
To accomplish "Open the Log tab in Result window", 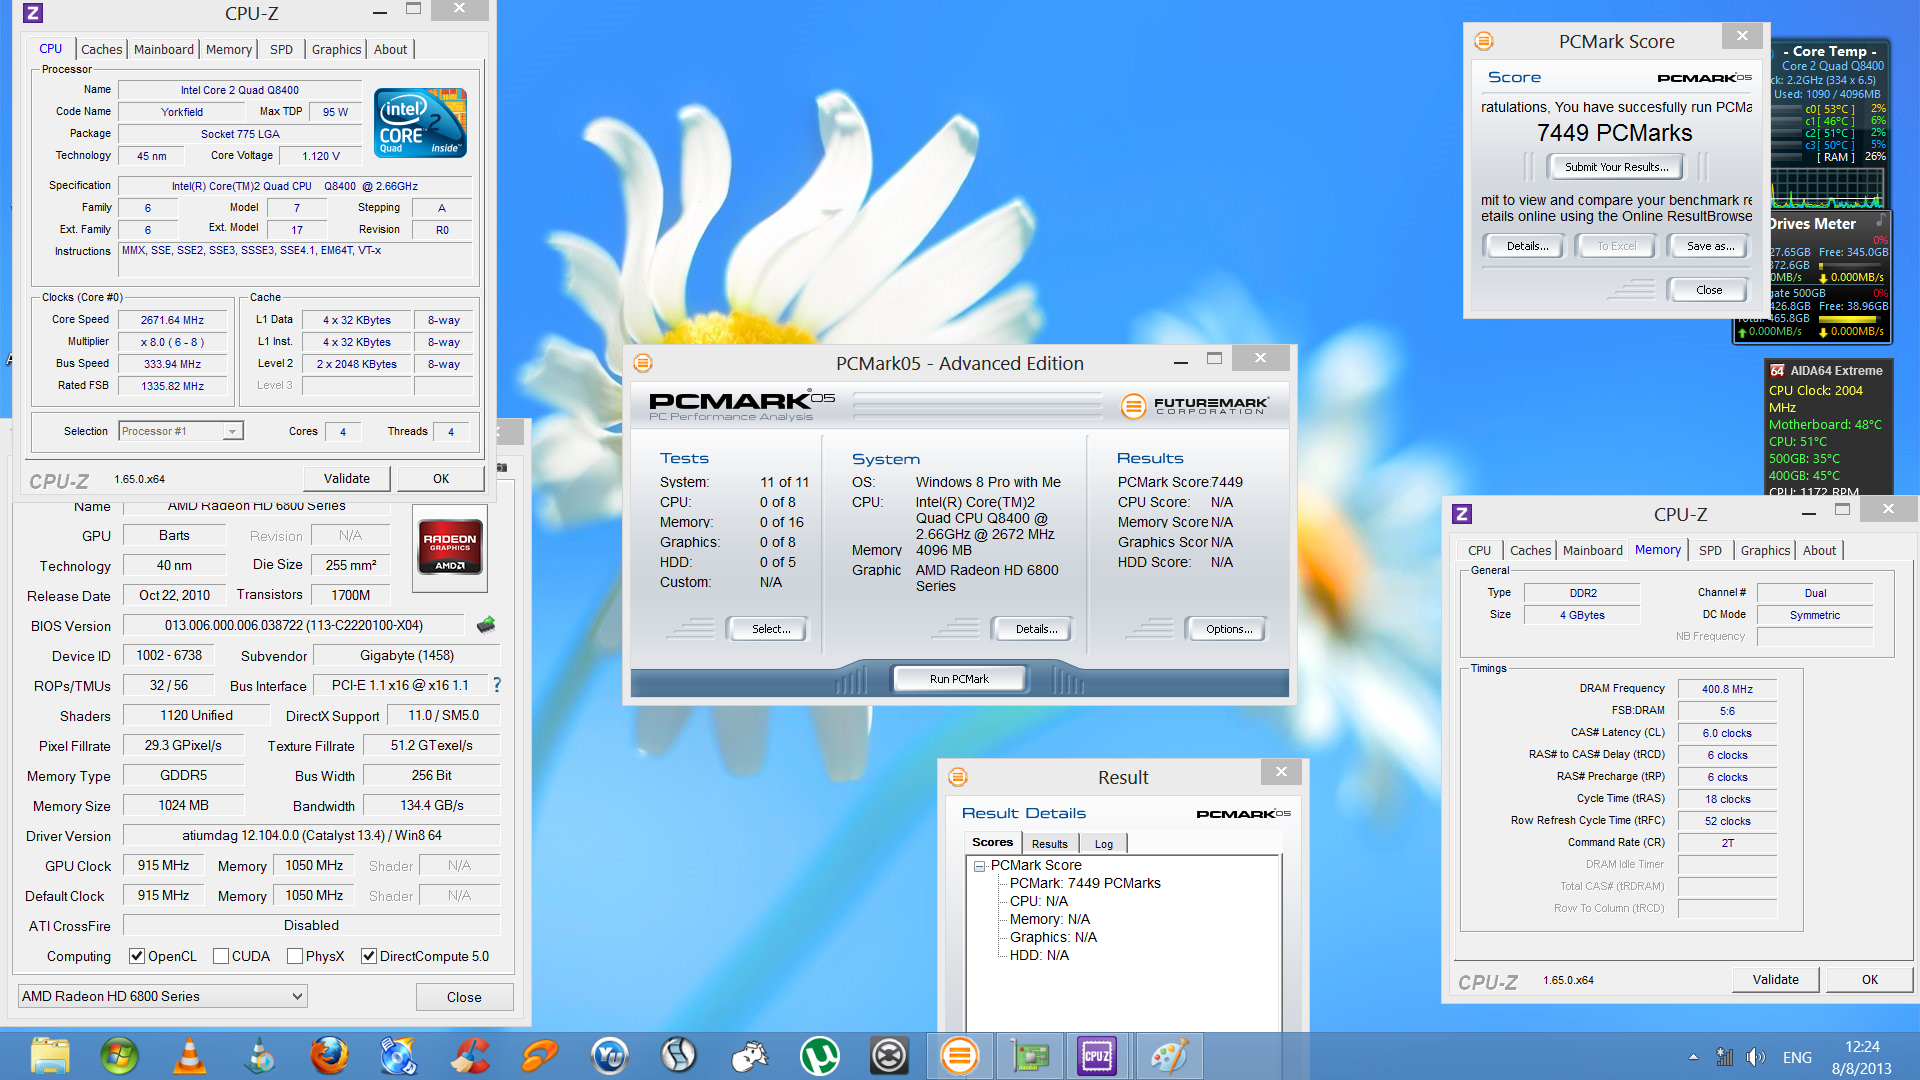I will (1103, 844).
